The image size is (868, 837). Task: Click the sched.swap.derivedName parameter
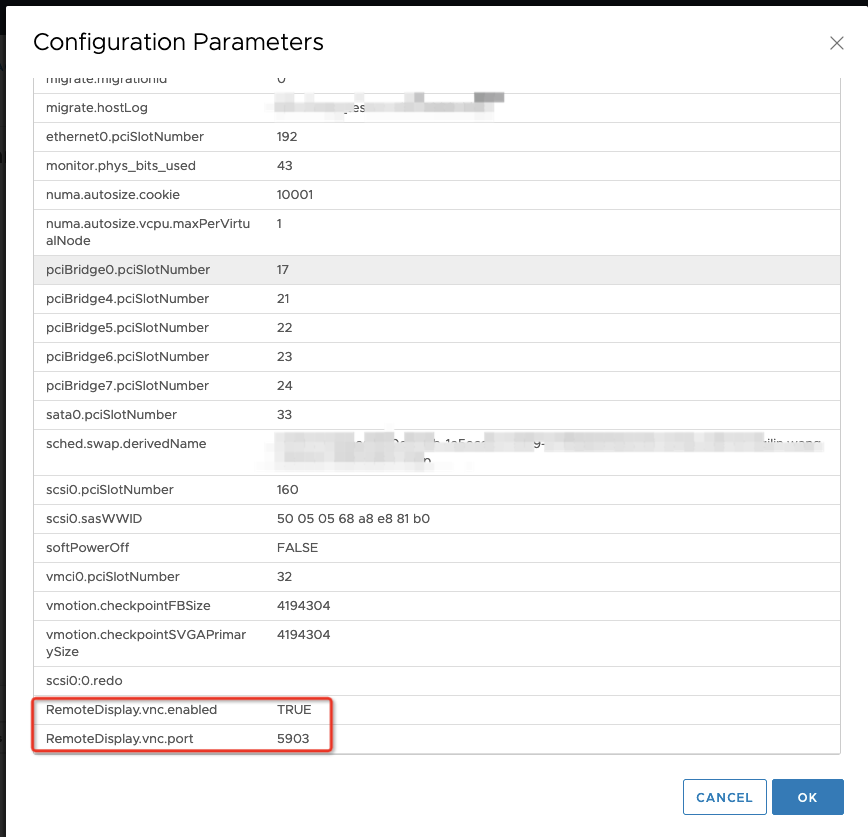pos(125,443)
